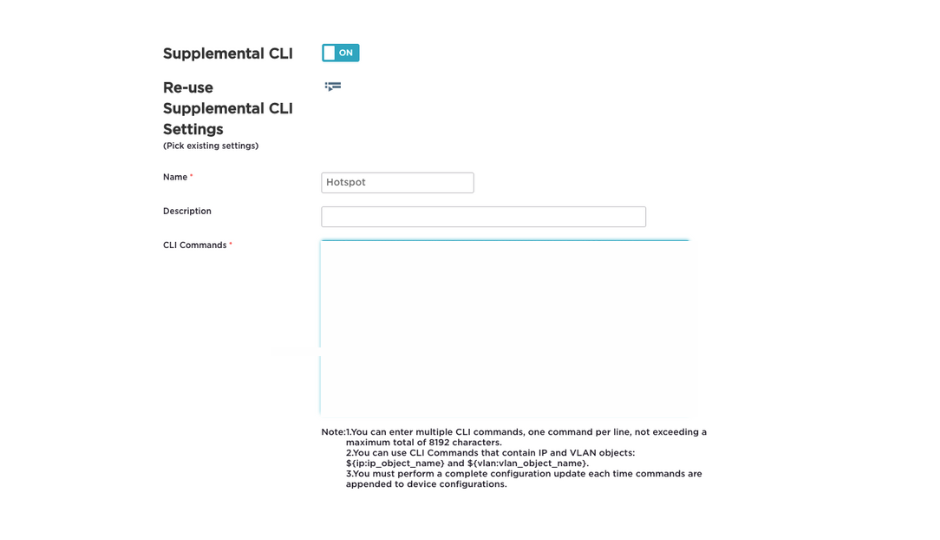The width and height of the screenshot is (940, 540).
Task: Click the Supplemental CLI heading
Action: point(228,54)
